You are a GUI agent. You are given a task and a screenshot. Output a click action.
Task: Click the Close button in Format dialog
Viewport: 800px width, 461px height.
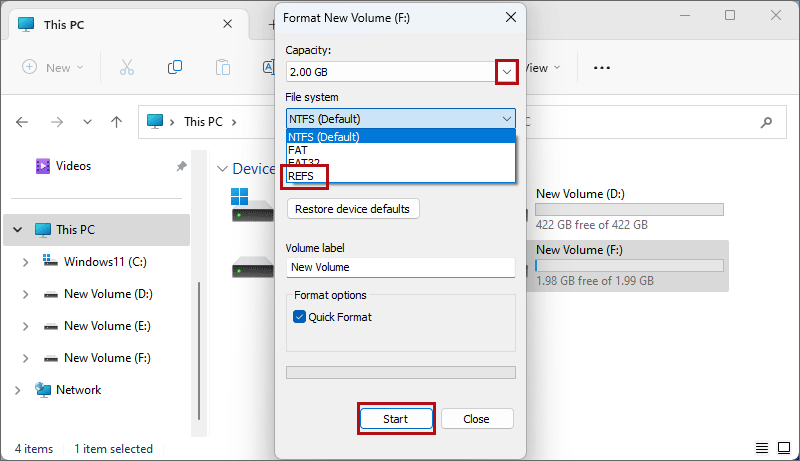477,419
